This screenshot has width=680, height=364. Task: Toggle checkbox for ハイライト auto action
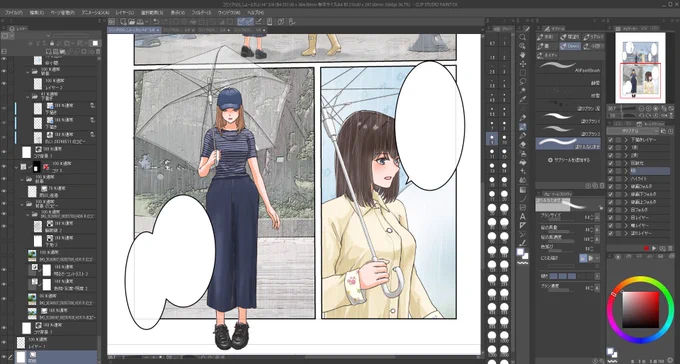pyautogui.click(x=611, y=179)
